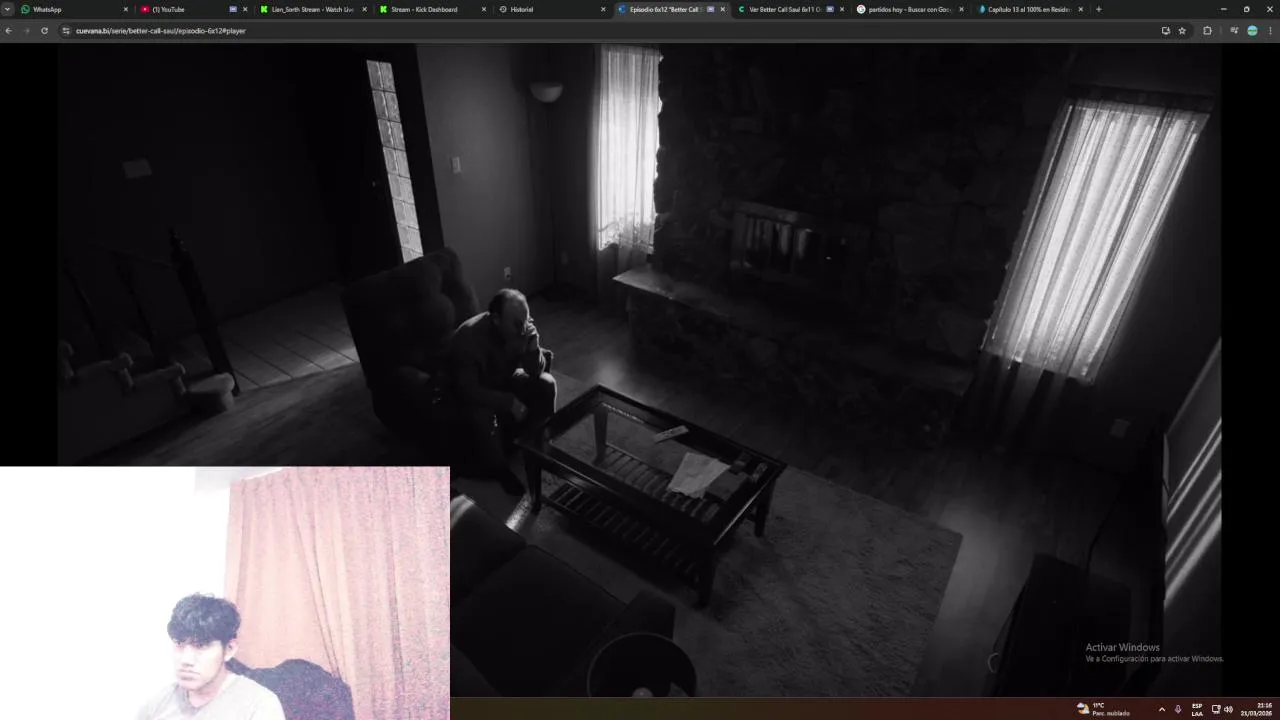Close the WhatsApp tab
The image size is (1280, 720).
[x=126, y=9]
